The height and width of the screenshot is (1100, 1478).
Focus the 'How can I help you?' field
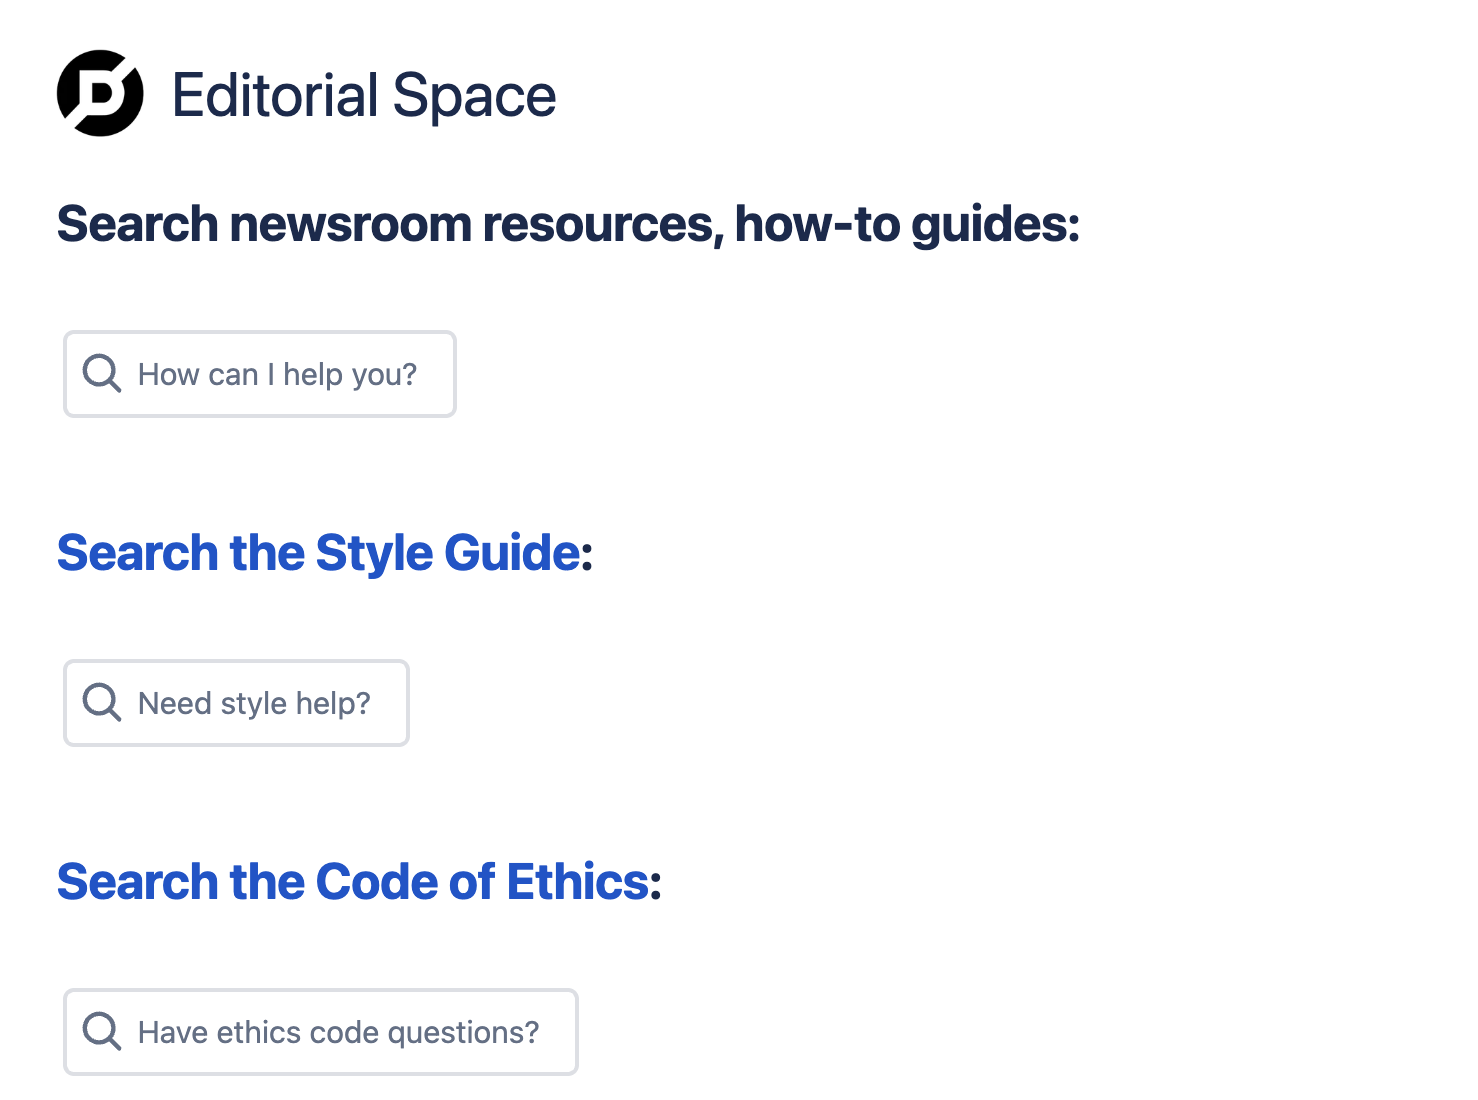[260, 374]
